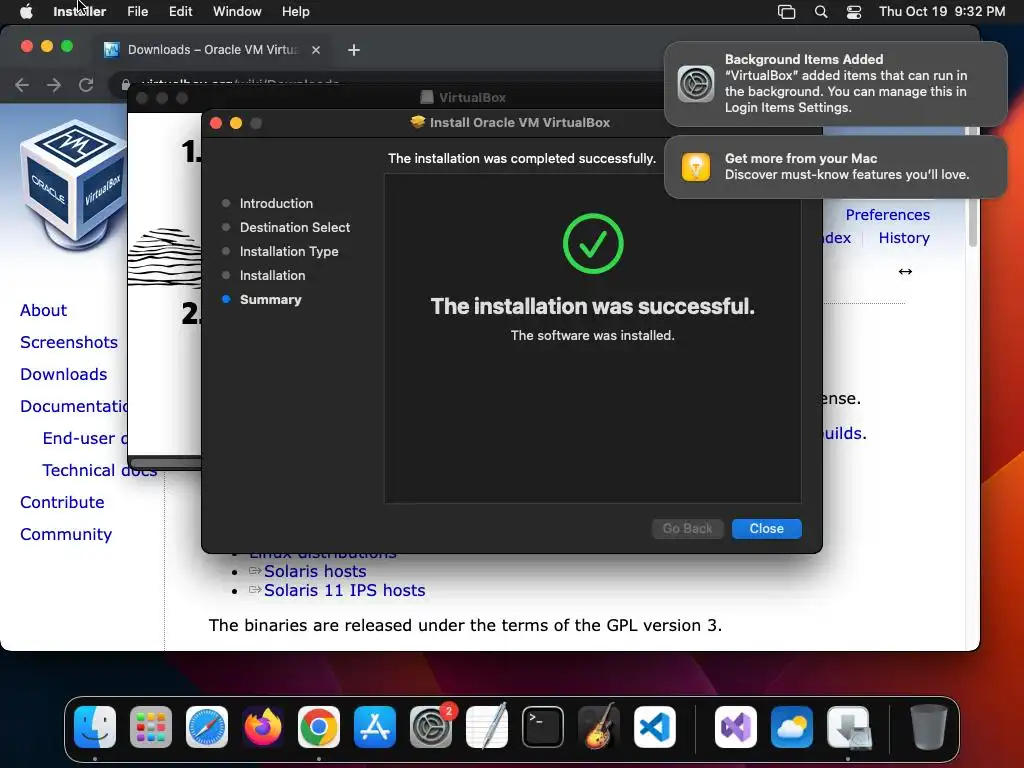
Task: Open Finder from the dock
Action: 95,727
